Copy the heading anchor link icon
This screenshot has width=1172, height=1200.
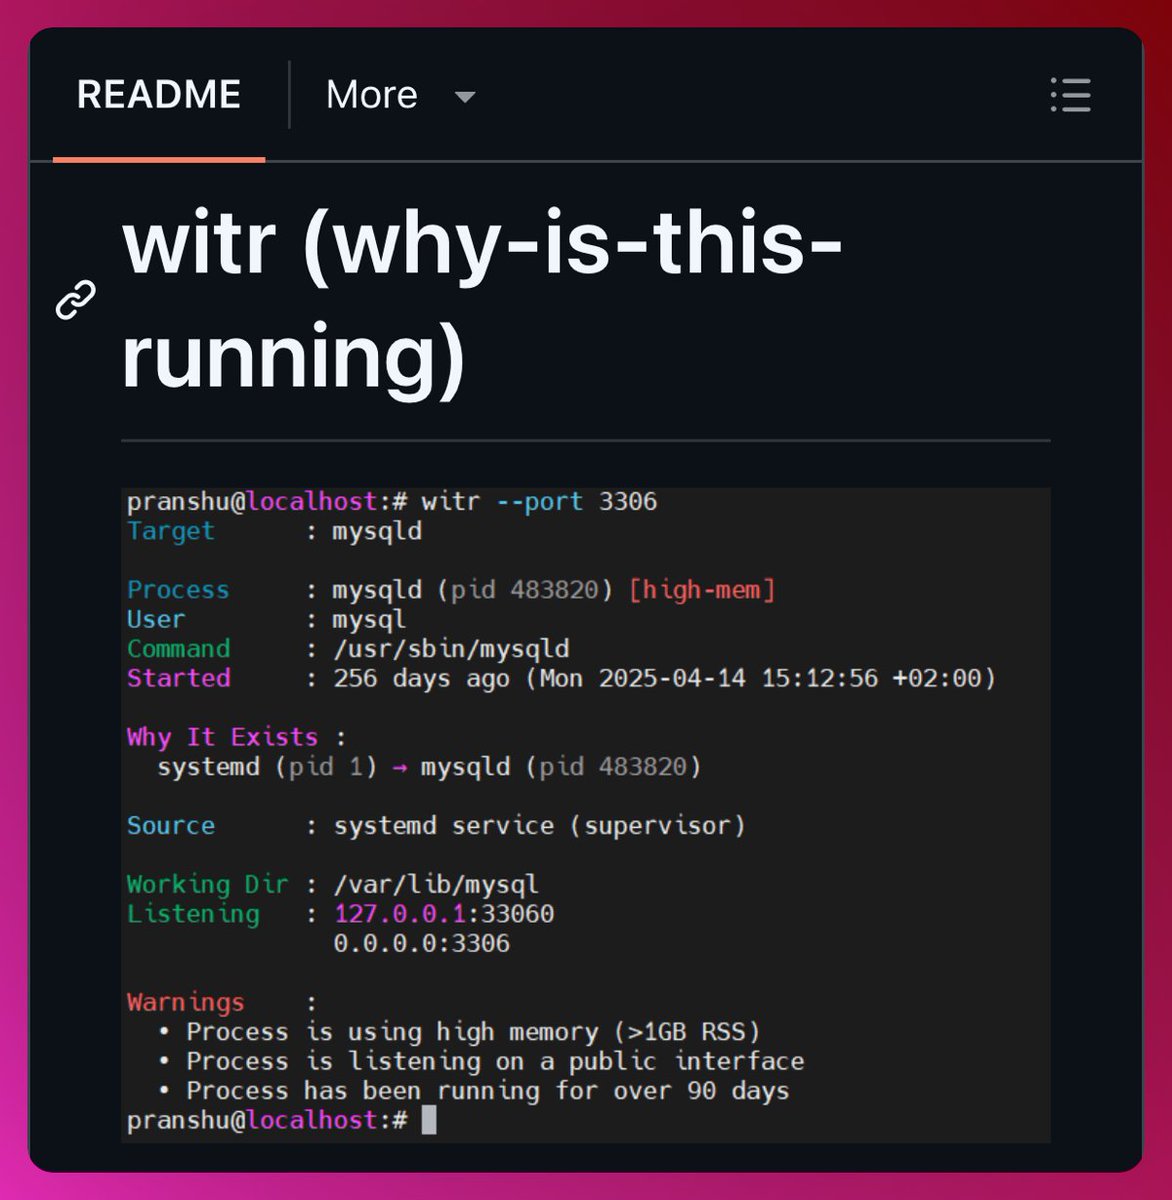click(76, 300)
